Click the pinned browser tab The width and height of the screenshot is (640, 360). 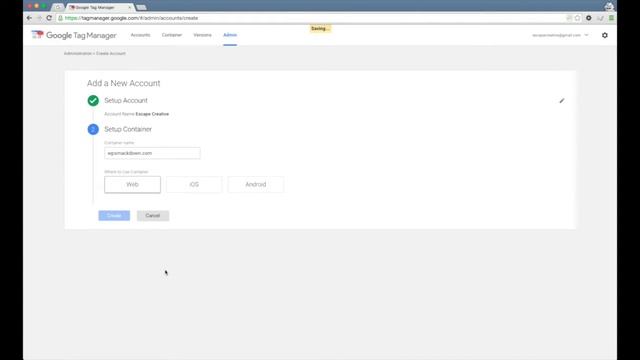pyautogui.click(x=58, y=7)
